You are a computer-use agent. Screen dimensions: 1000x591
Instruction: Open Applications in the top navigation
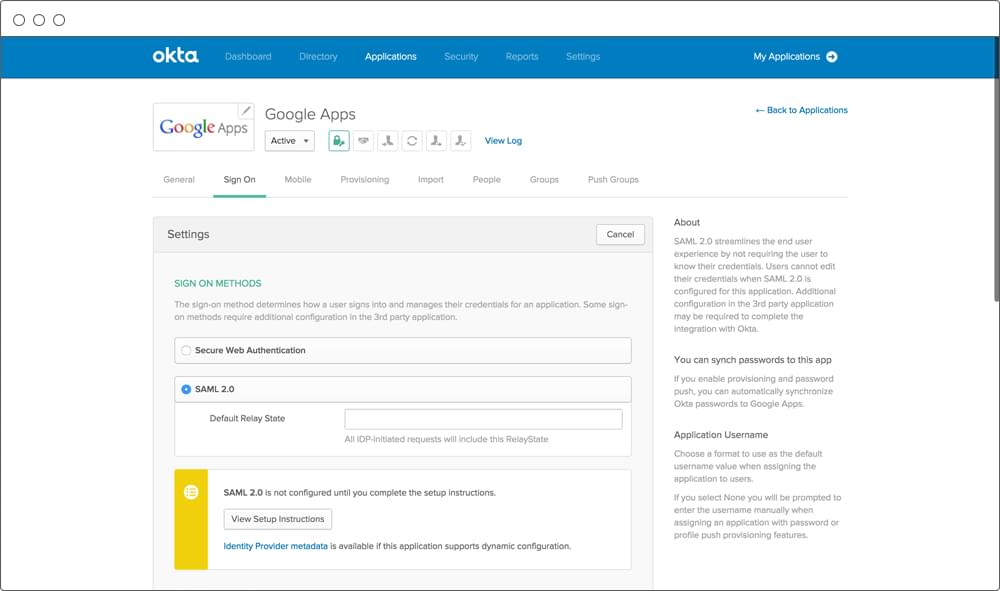tap(390, 57)
